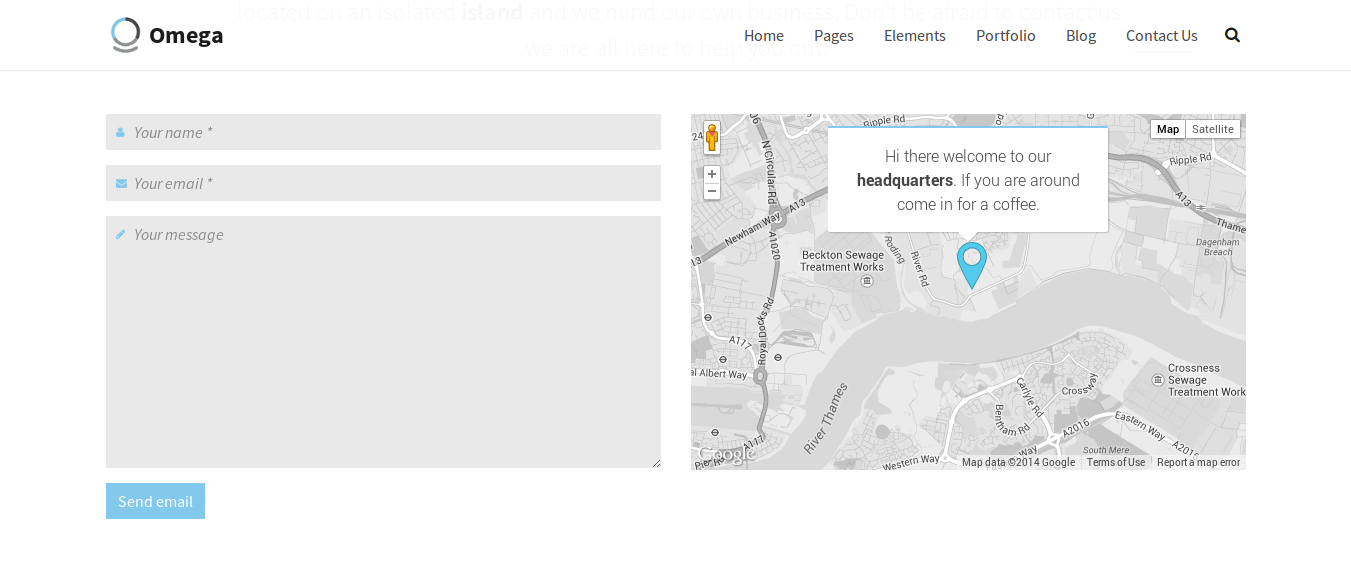
Task: Zoom out the map with minus button
Action: tap(712, 191)
